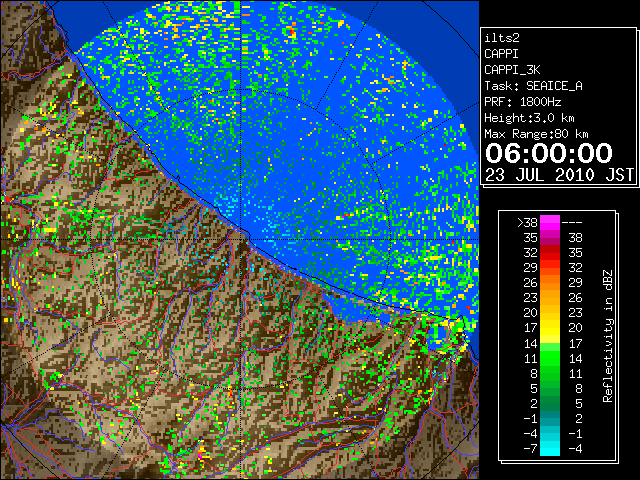Click the 'Height:3.0 km' text
This screenshot has width=640, height=480.
[529, 118]
